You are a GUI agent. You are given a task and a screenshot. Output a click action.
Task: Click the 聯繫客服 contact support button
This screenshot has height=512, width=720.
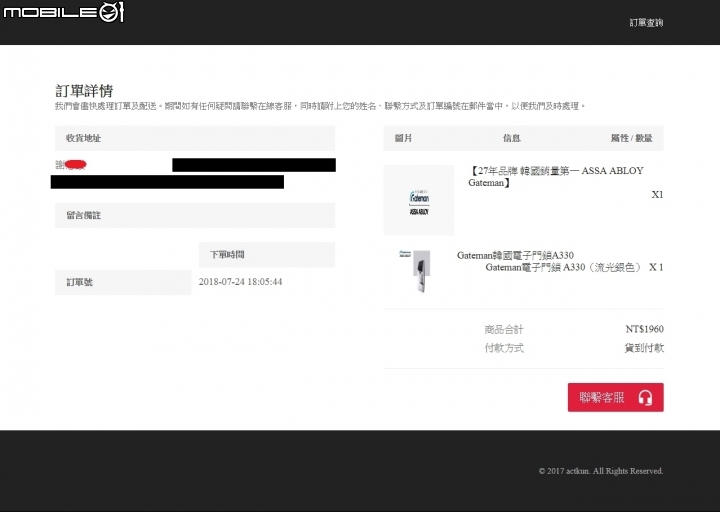615,397
